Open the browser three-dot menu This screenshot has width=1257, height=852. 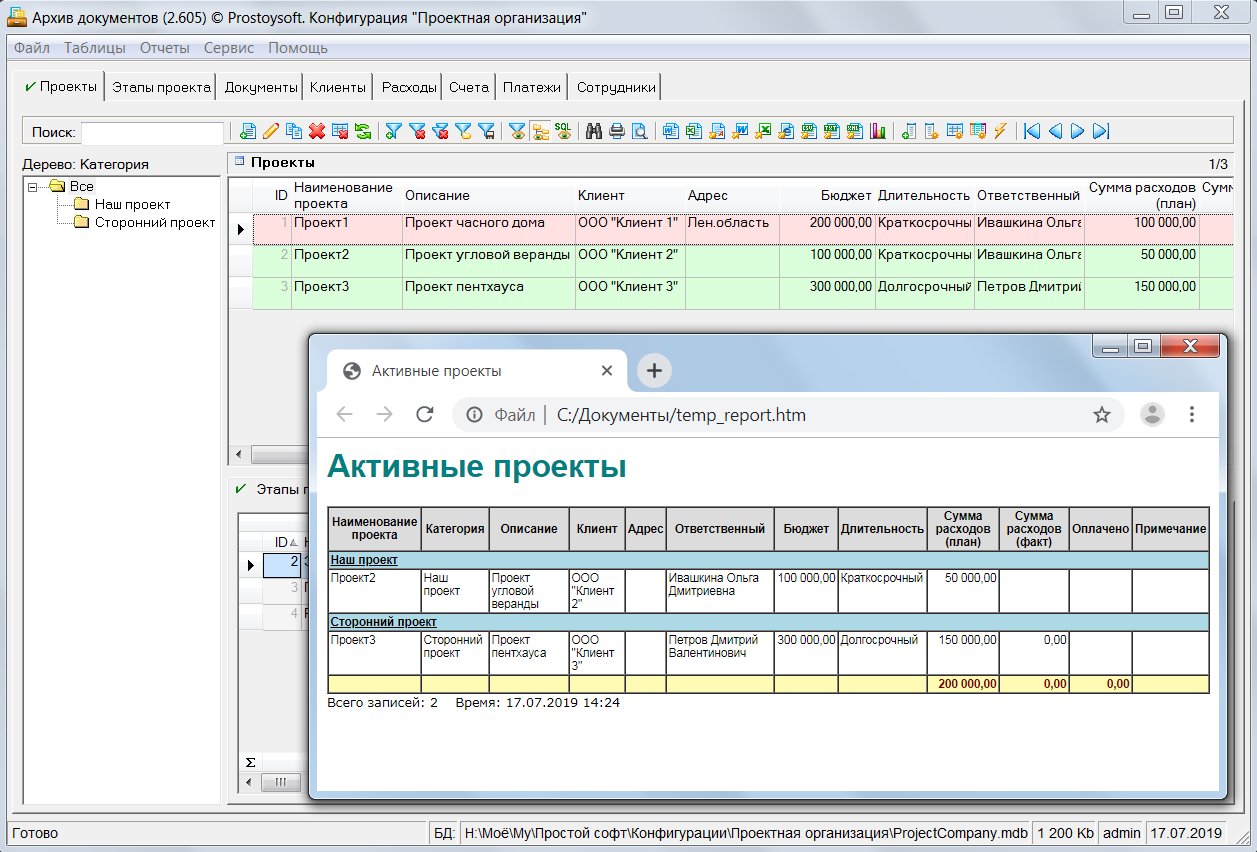click(x=1191, y=415)
